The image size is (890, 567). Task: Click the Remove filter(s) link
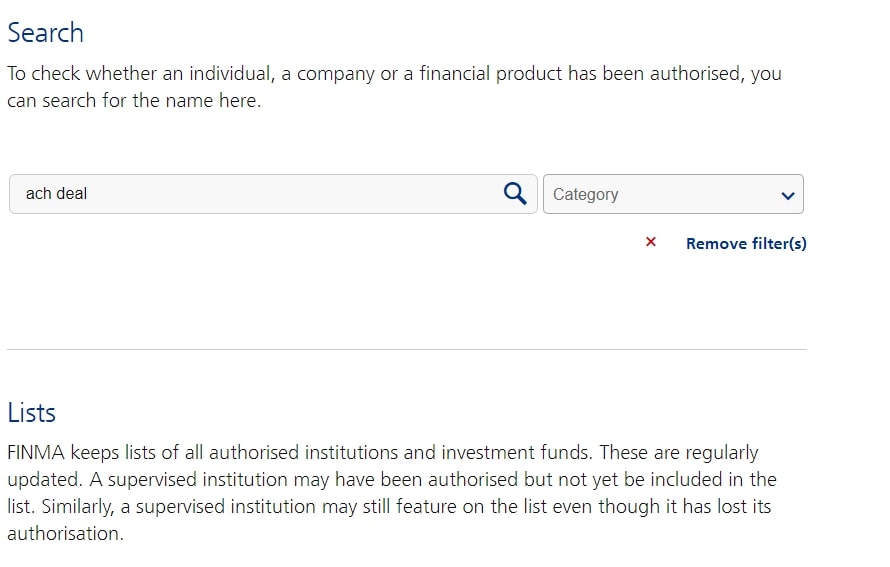coord(746,243)
